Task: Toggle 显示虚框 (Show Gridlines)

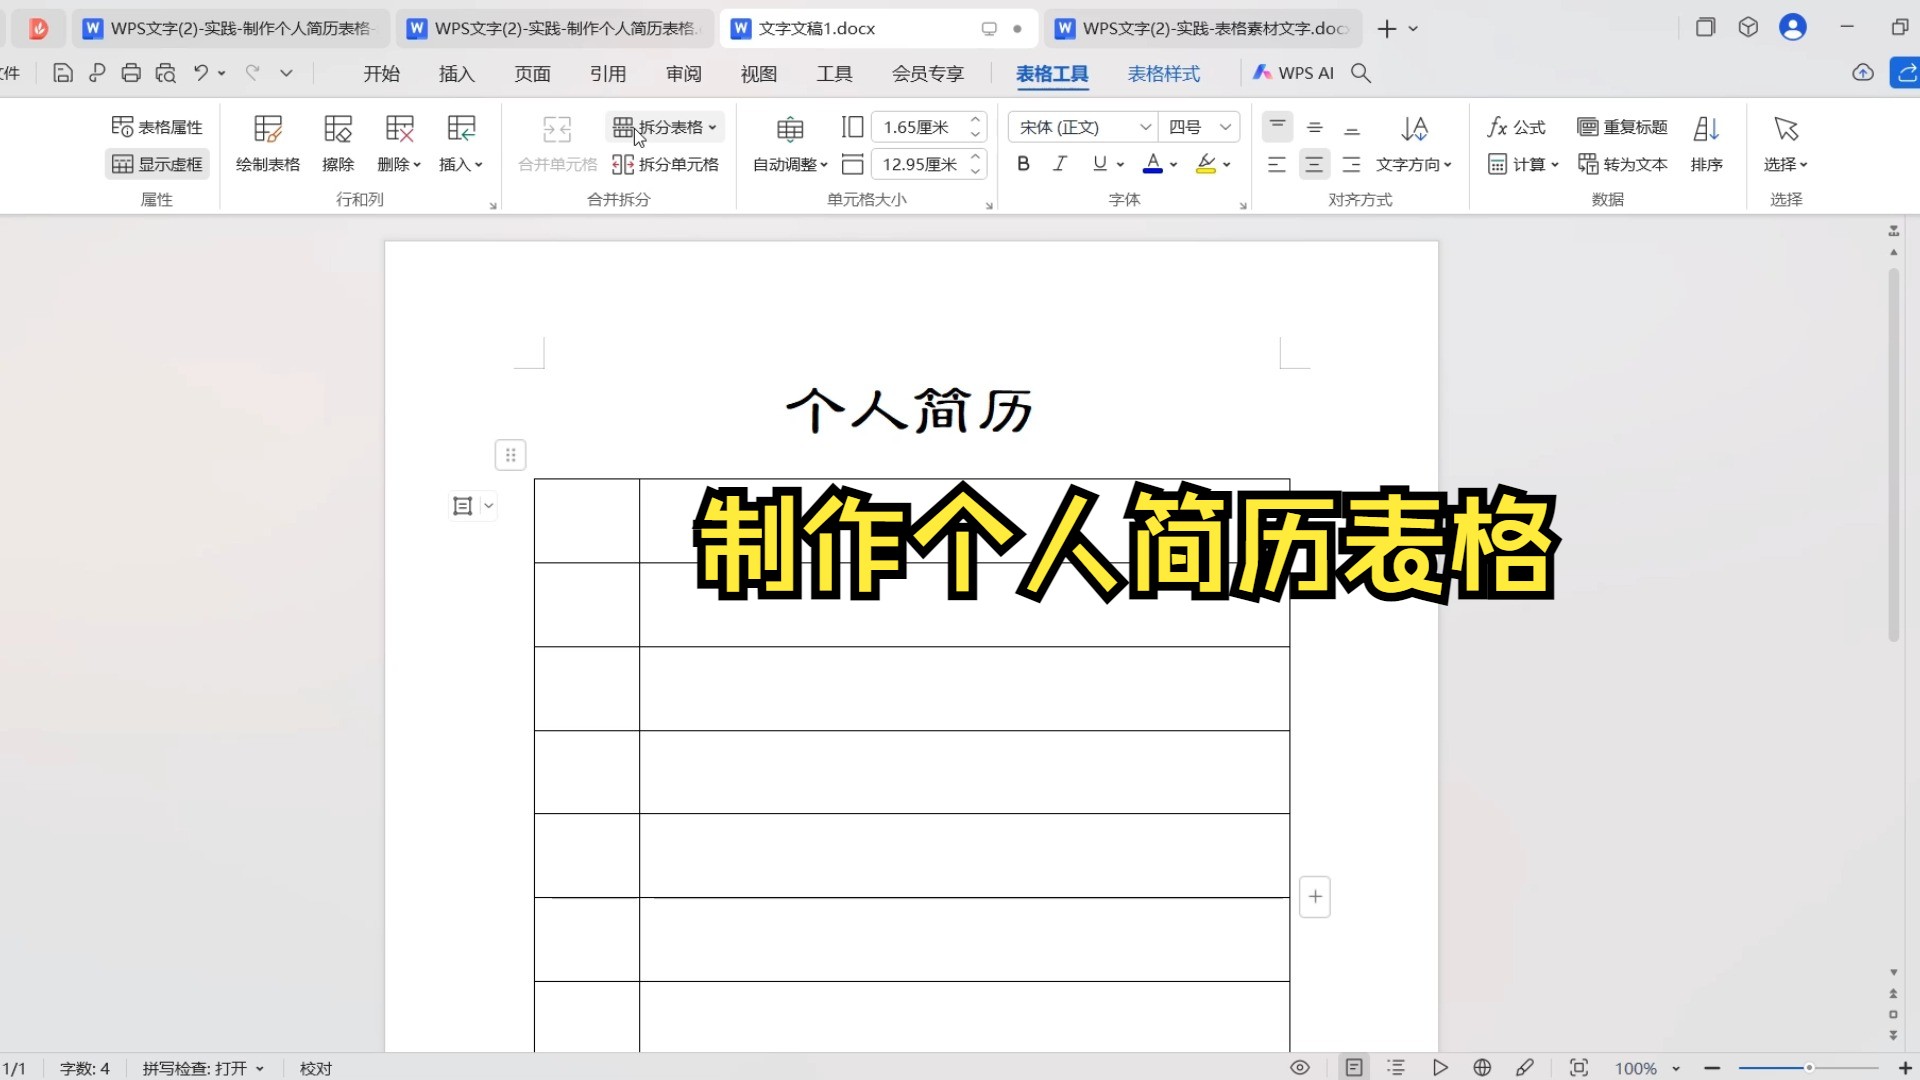Action: tap(157, 163)
